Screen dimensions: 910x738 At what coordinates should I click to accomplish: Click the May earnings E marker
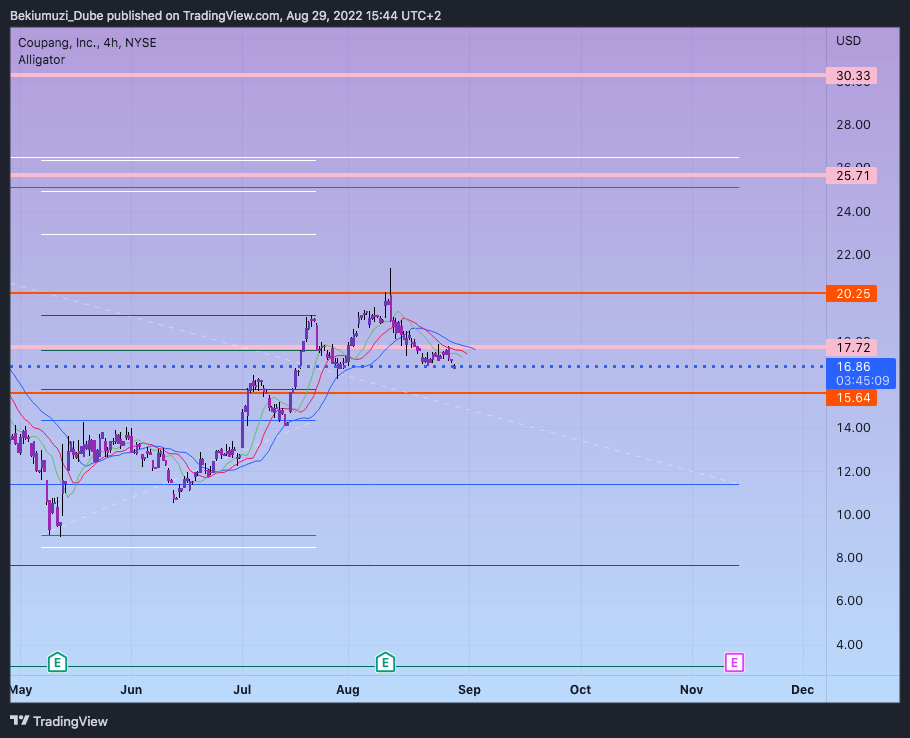[57, 662]
